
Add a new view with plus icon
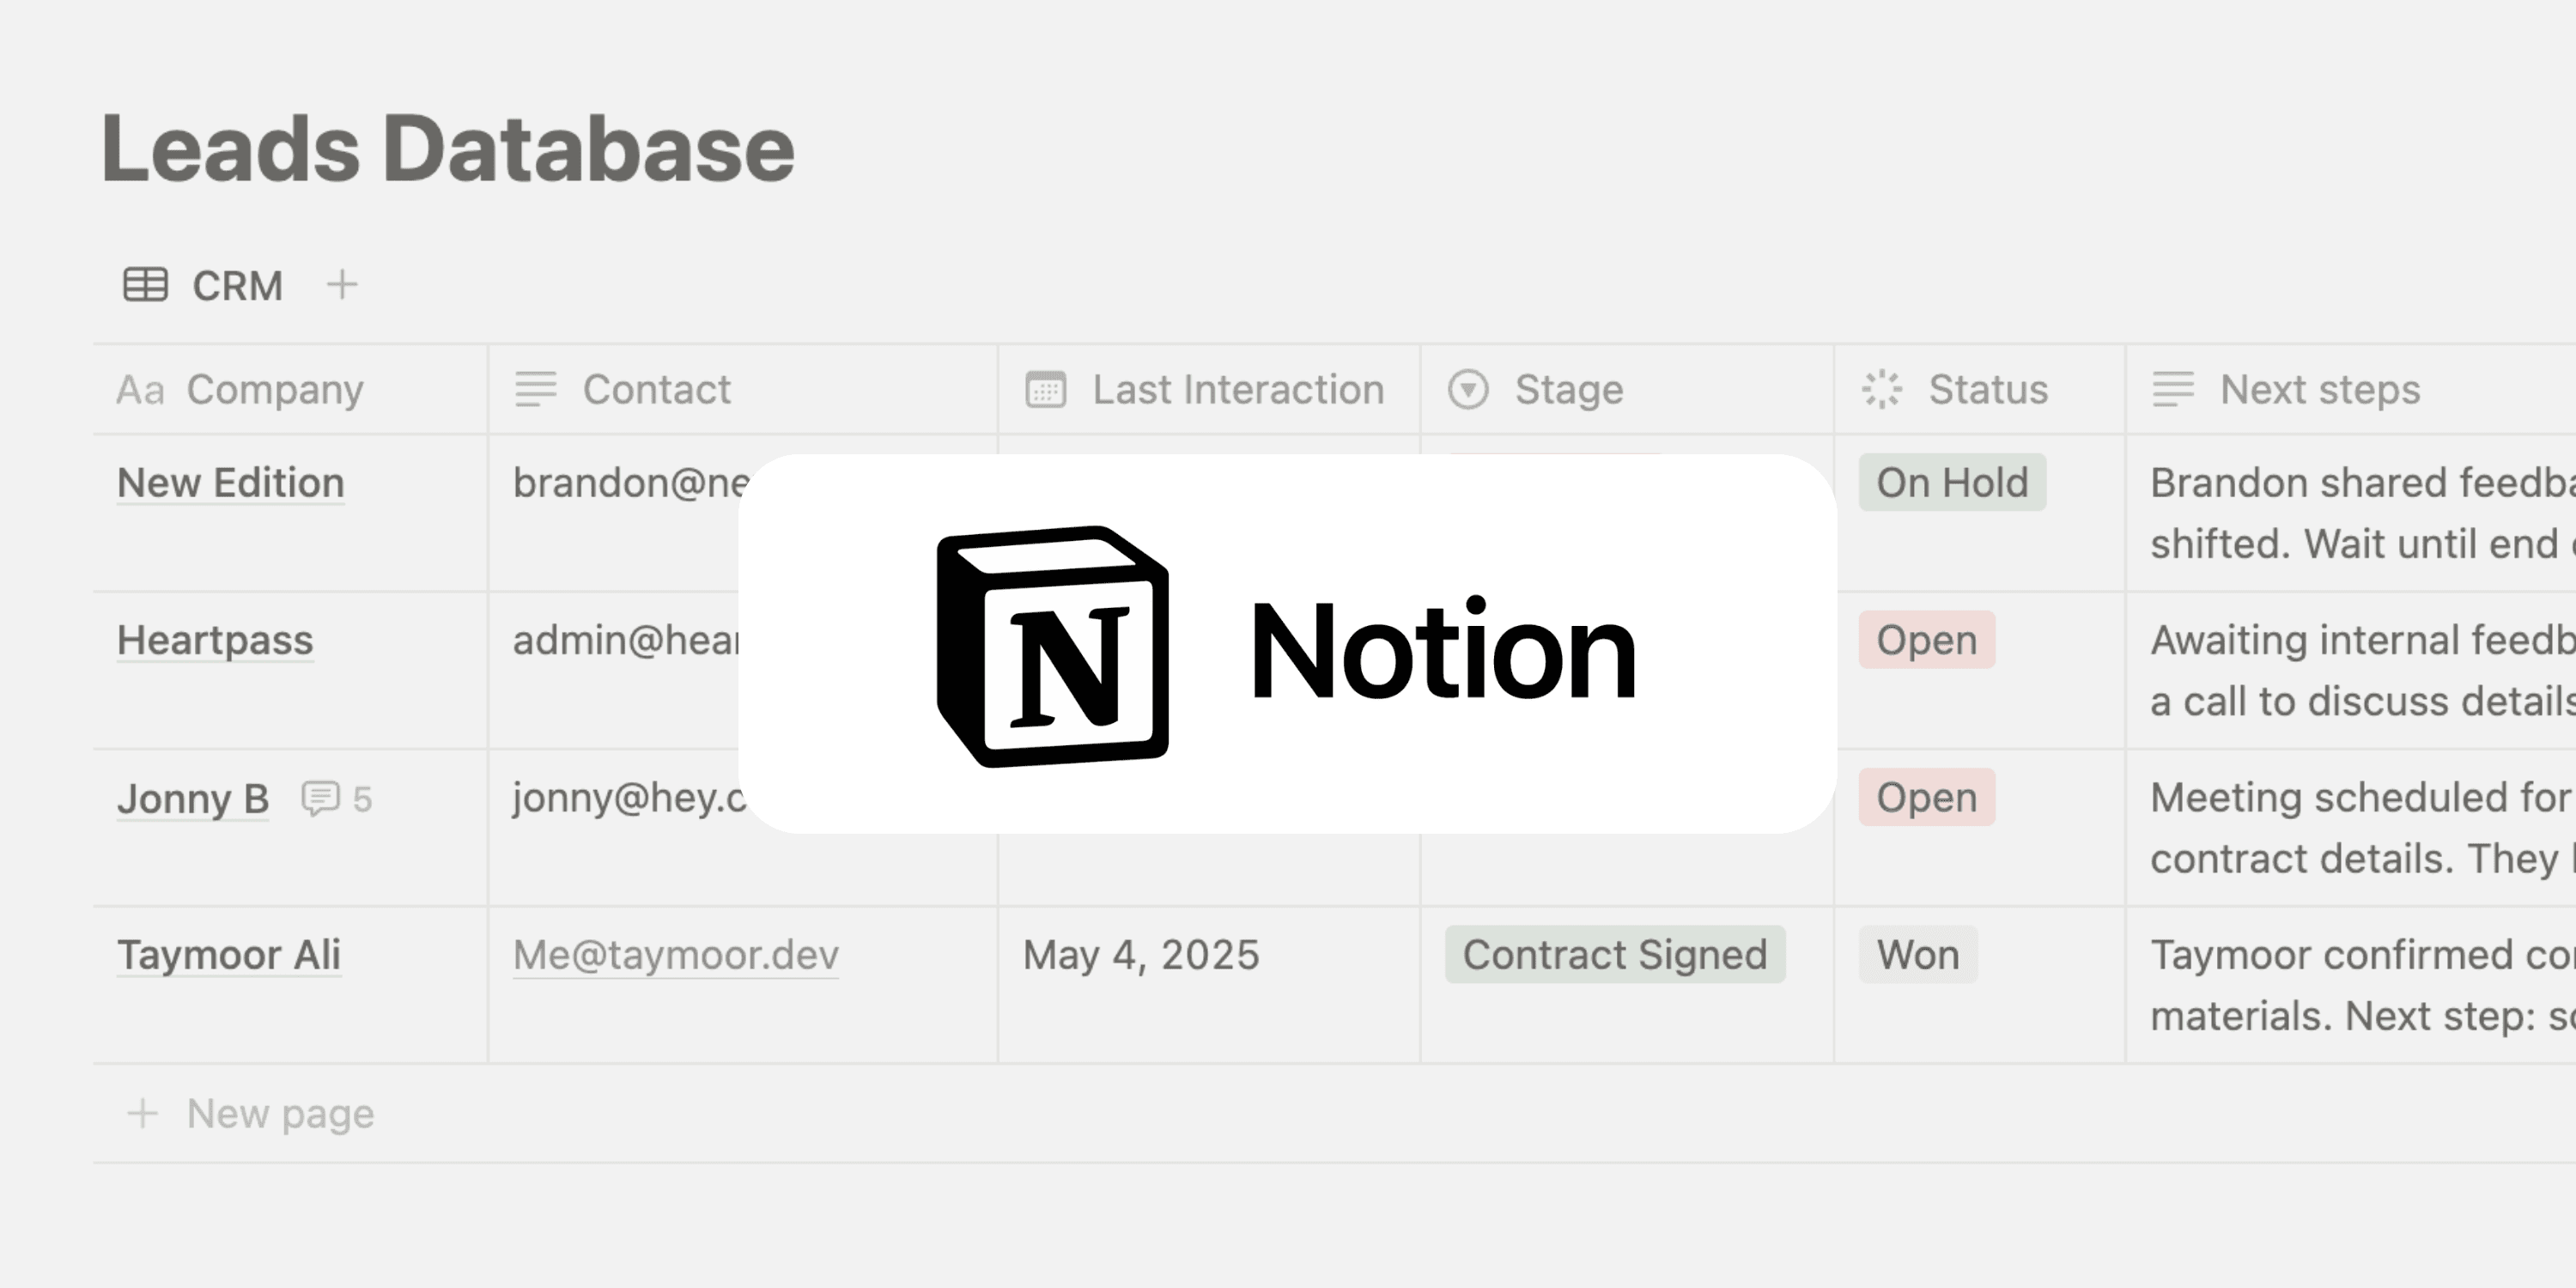click(x=342, y=285)
